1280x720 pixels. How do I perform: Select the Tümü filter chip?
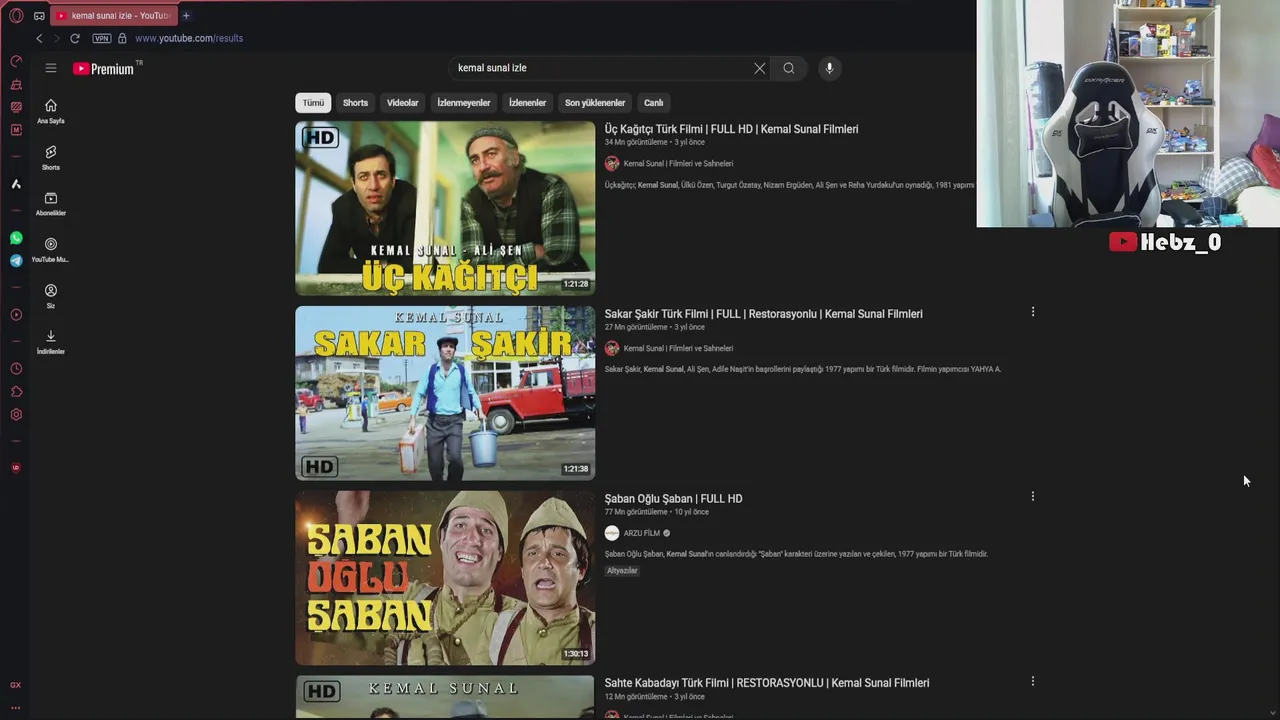(x=314, y=103)
